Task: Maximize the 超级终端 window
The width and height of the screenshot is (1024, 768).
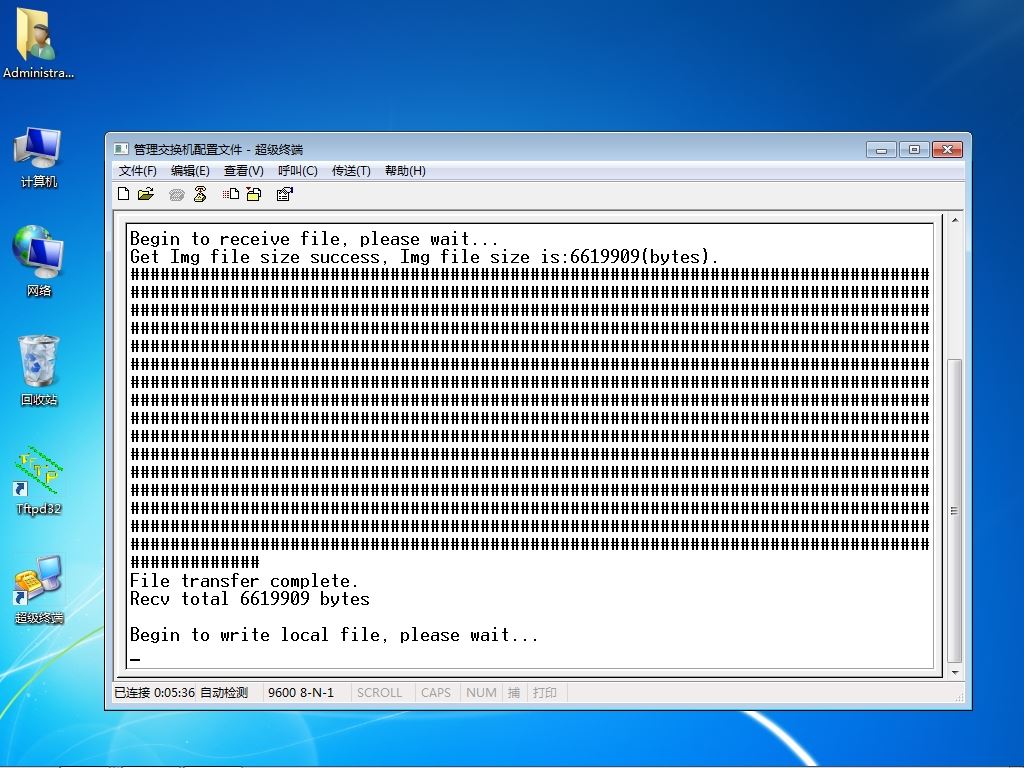Action: (x=914, y=150)
